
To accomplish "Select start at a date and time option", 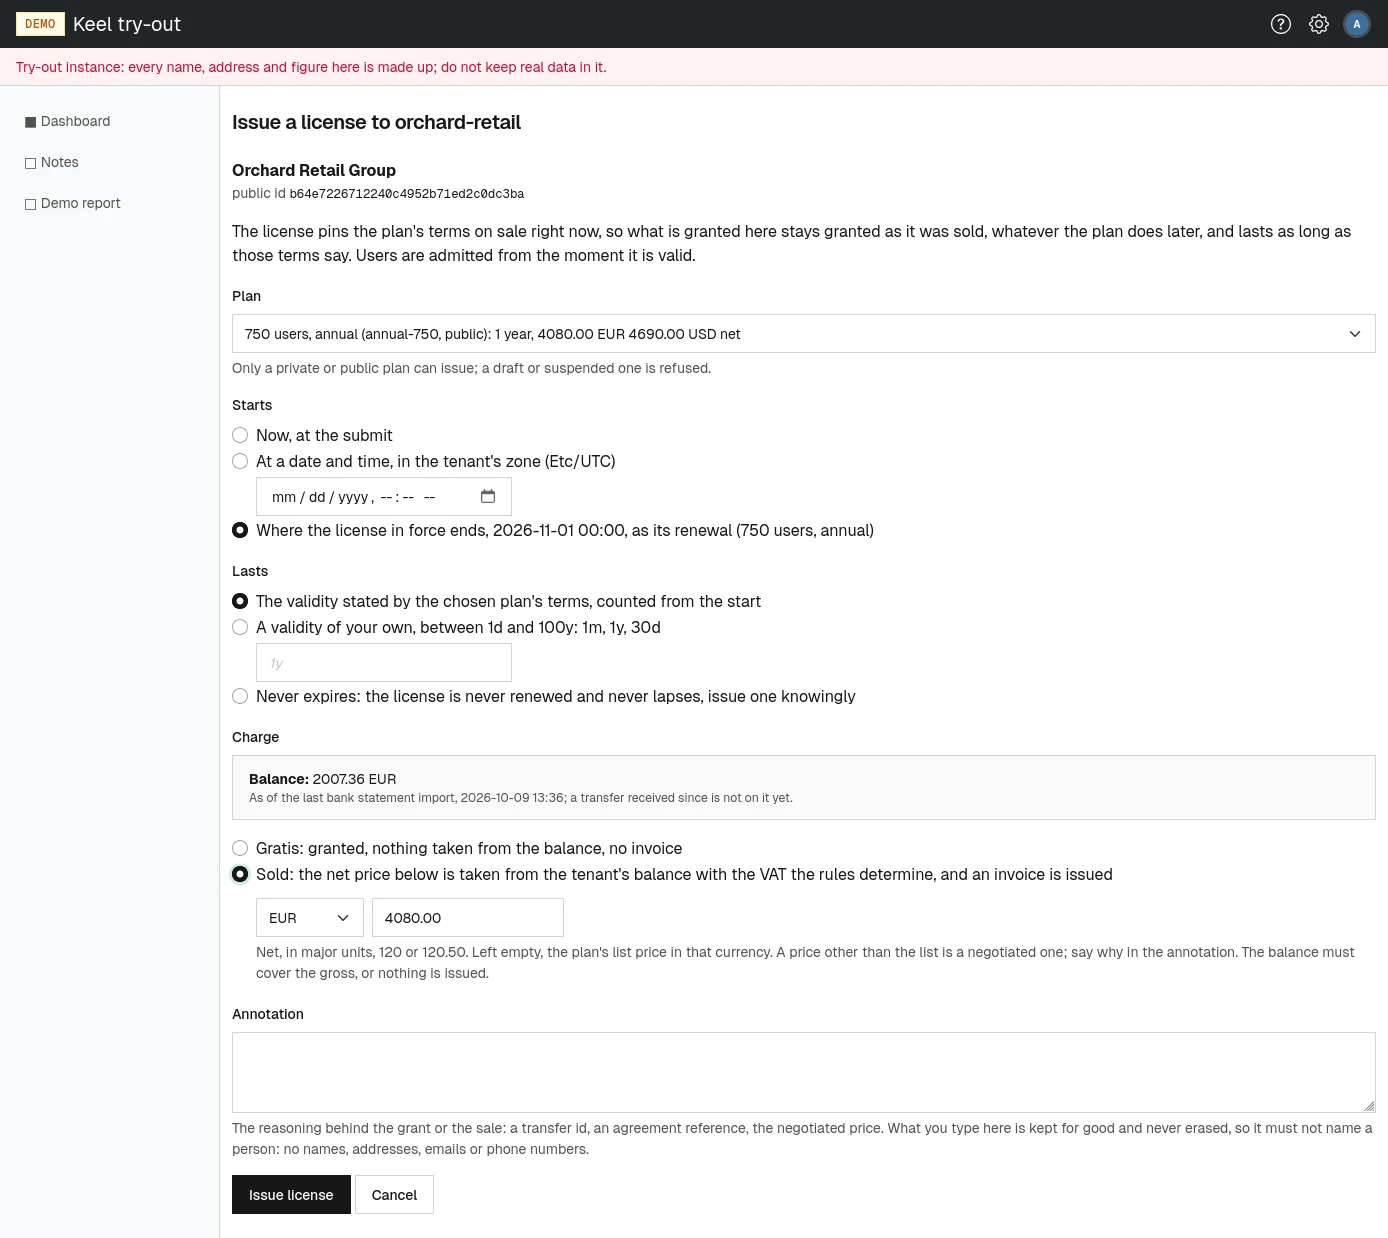I will tap(240, 461).
